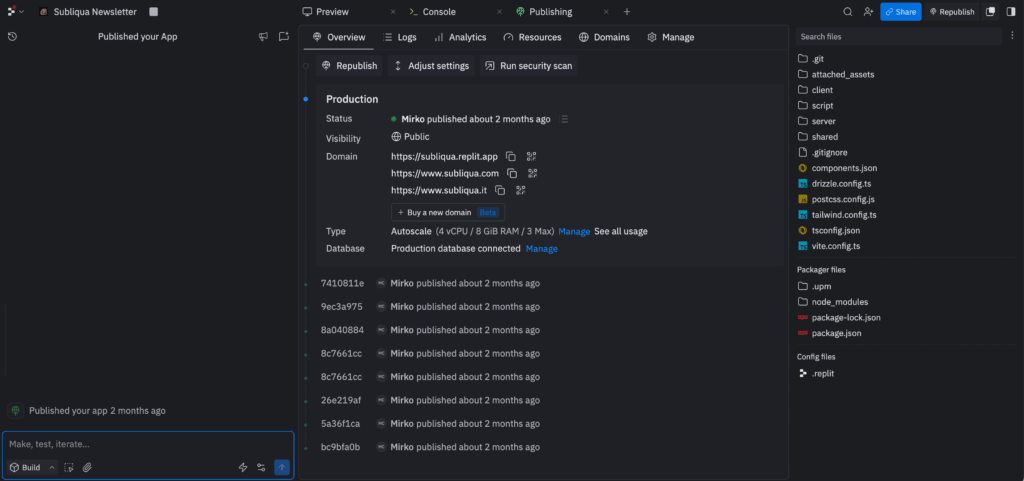Click the blue Share button
This screenshot has width=1024, height=481.
pyautogui.click(x=901, y=12)
